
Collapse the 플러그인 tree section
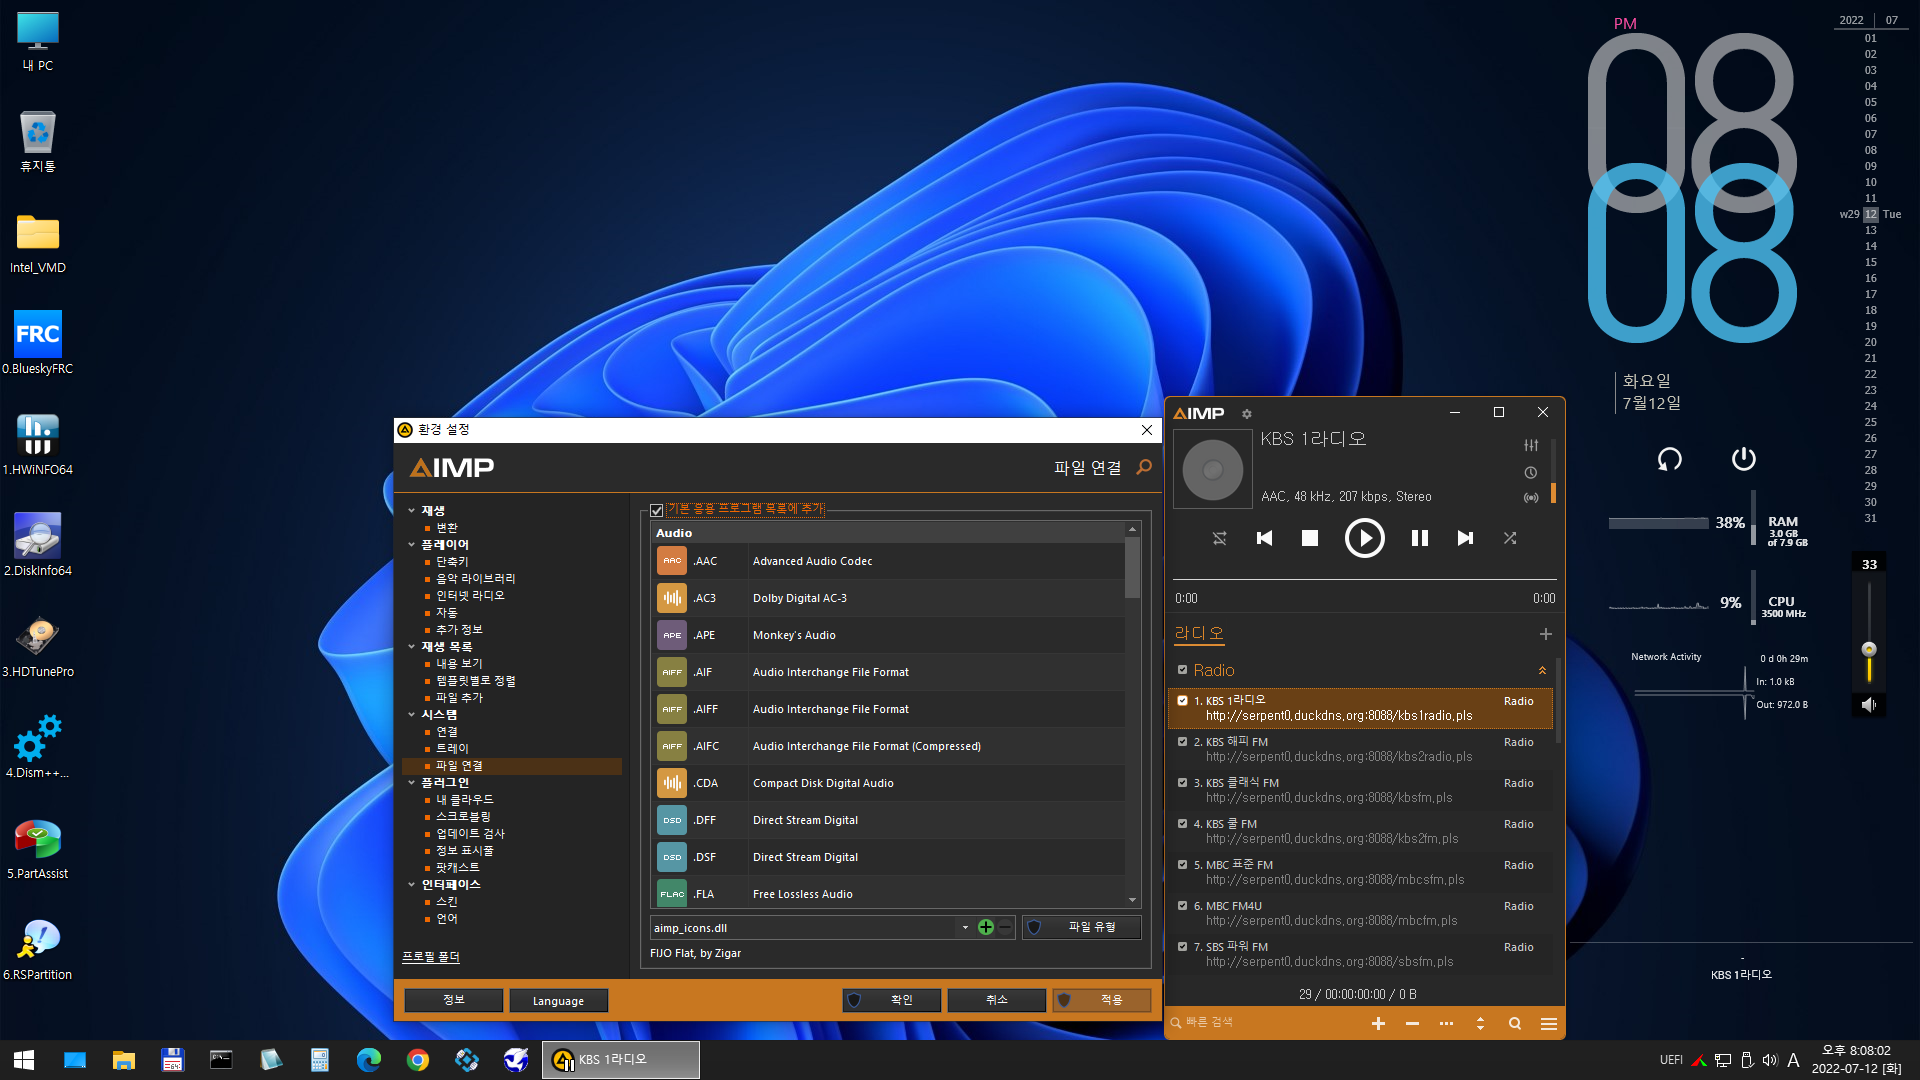[x=411, y=782]
